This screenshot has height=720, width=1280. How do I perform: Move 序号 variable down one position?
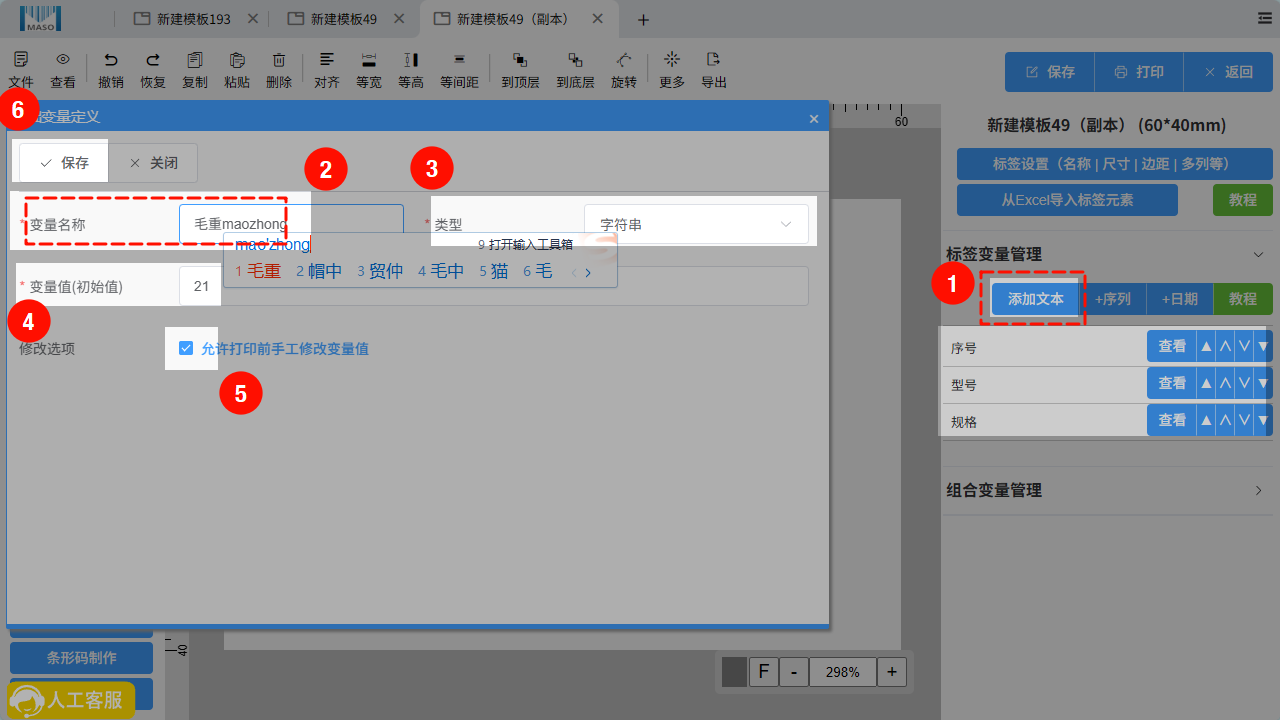(1244, 347)
